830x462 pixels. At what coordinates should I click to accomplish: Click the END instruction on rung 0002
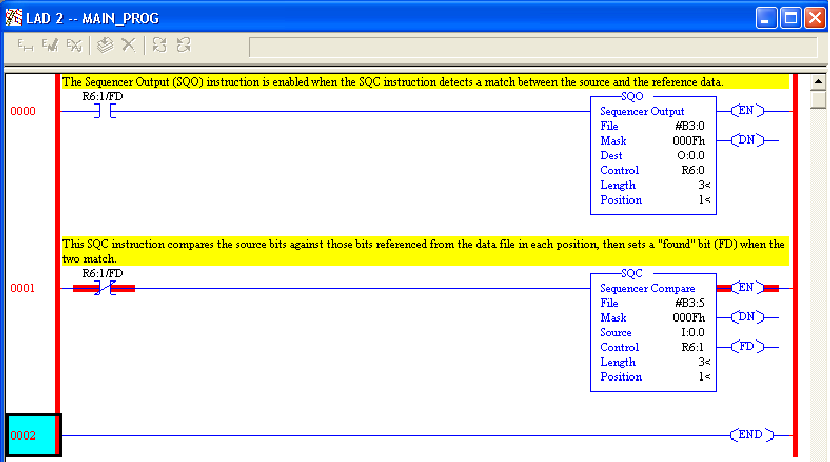(752, 435)
